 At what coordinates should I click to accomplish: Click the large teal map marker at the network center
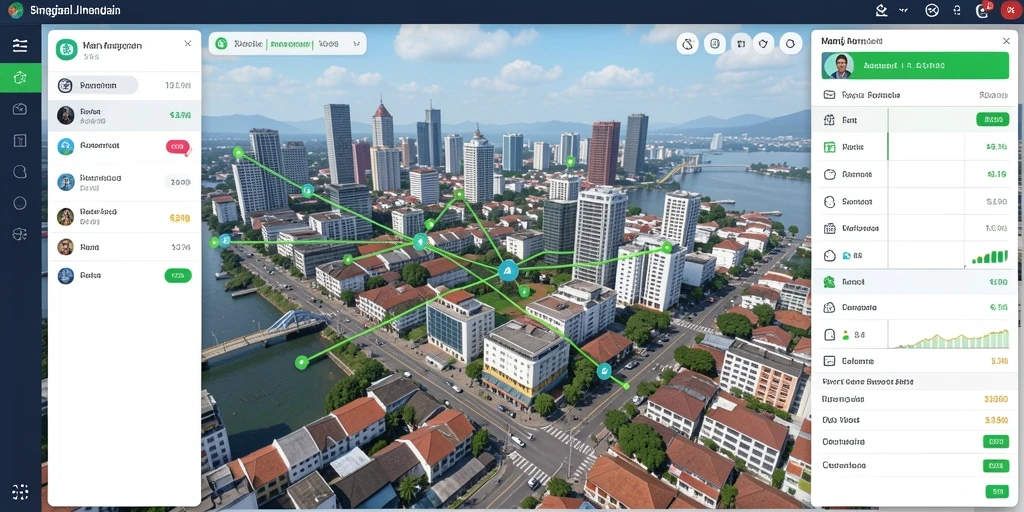pyautogui.click(x=508, y=270)
